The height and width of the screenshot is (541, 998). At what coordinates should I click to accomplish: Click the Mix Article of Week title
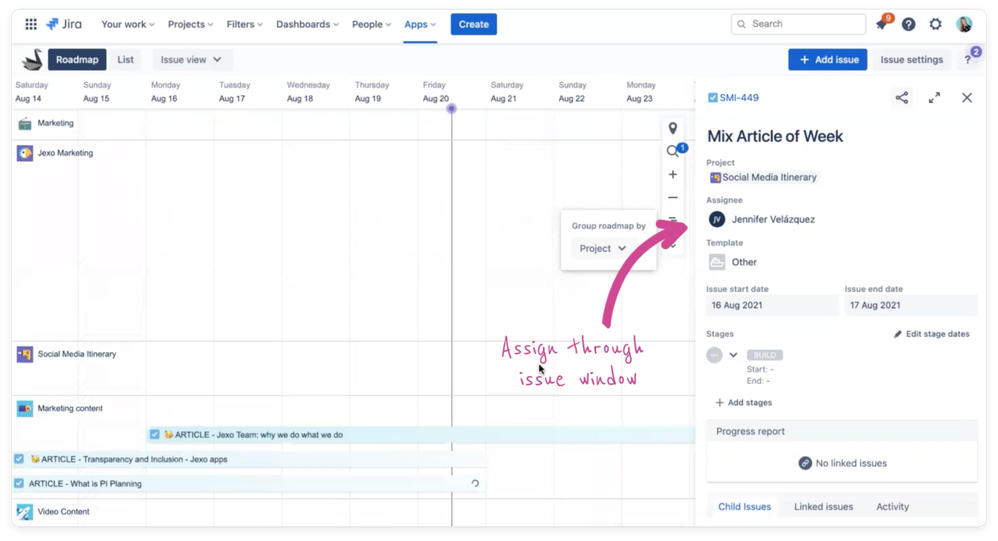pos(775,136)
